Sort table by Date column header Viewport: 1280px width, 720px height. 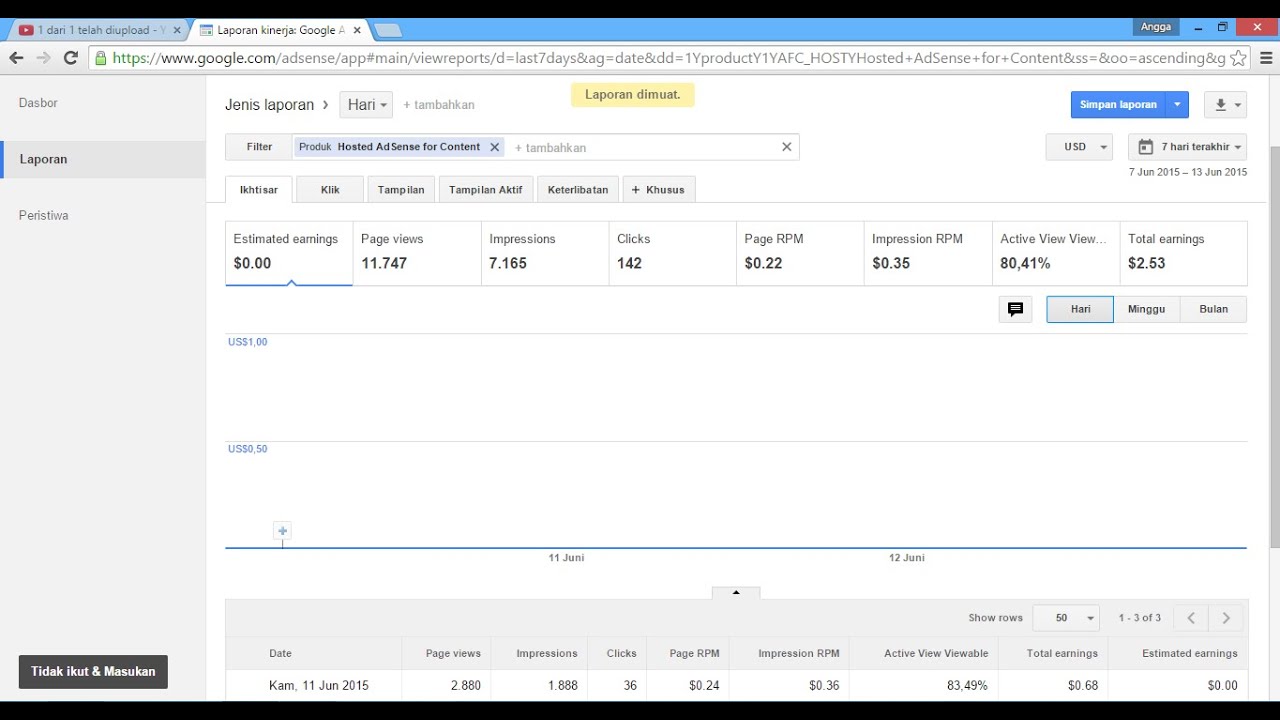(280, 653)
